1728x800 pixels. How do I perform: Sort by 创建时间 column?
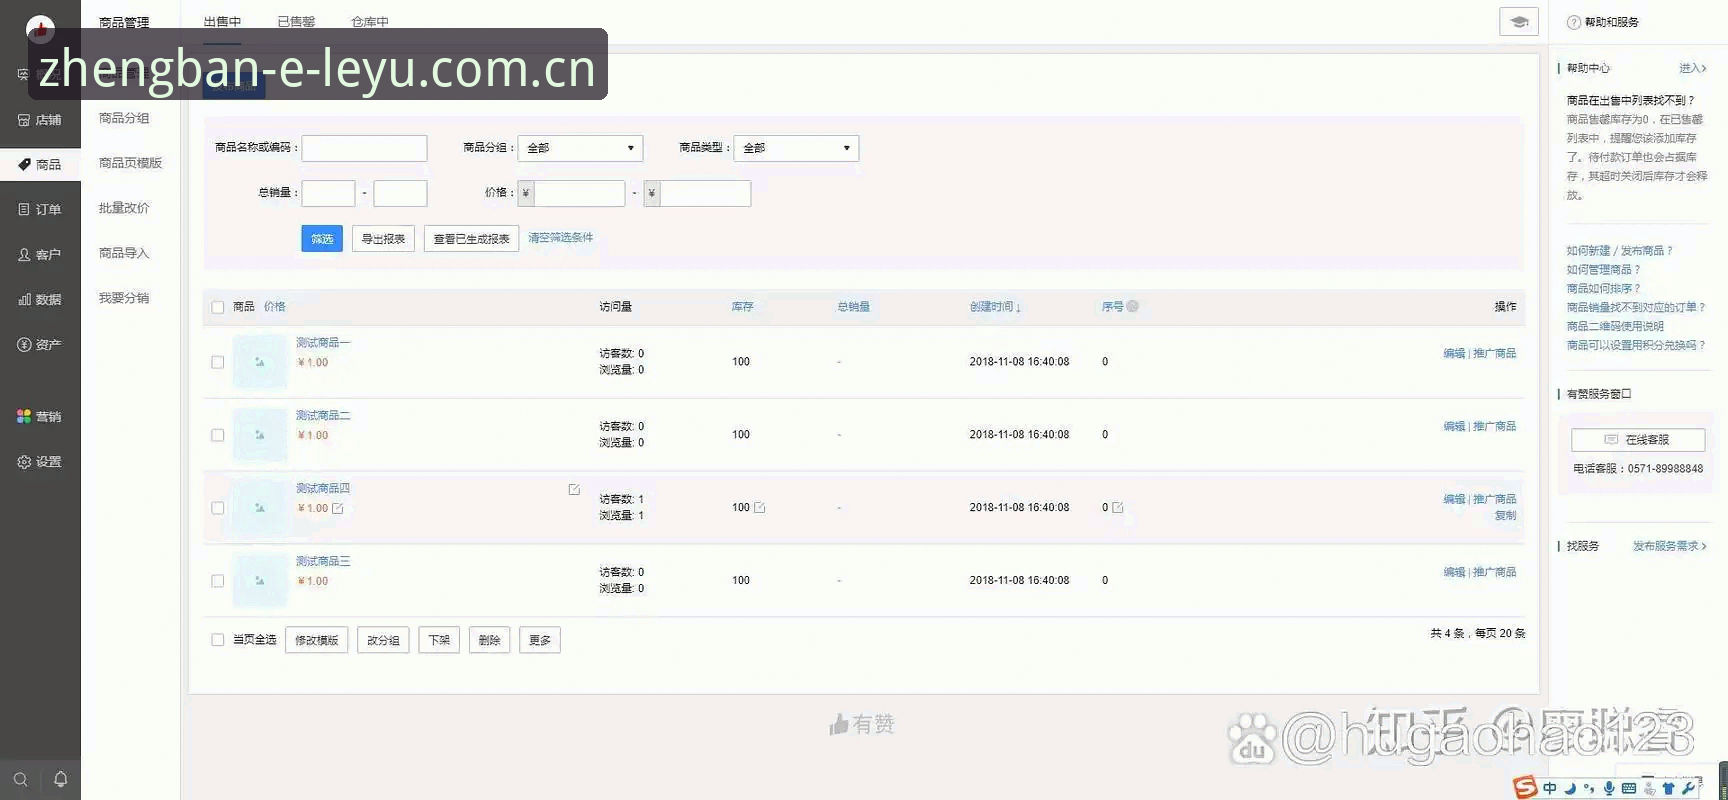[x=995, y=307]
